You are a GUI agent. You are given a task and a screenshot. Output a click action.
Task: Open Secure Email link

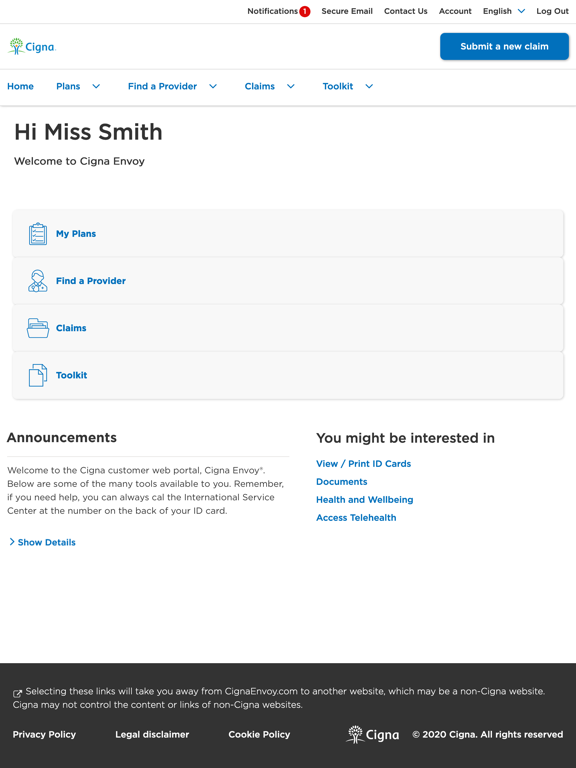click(x=347, y=11)
